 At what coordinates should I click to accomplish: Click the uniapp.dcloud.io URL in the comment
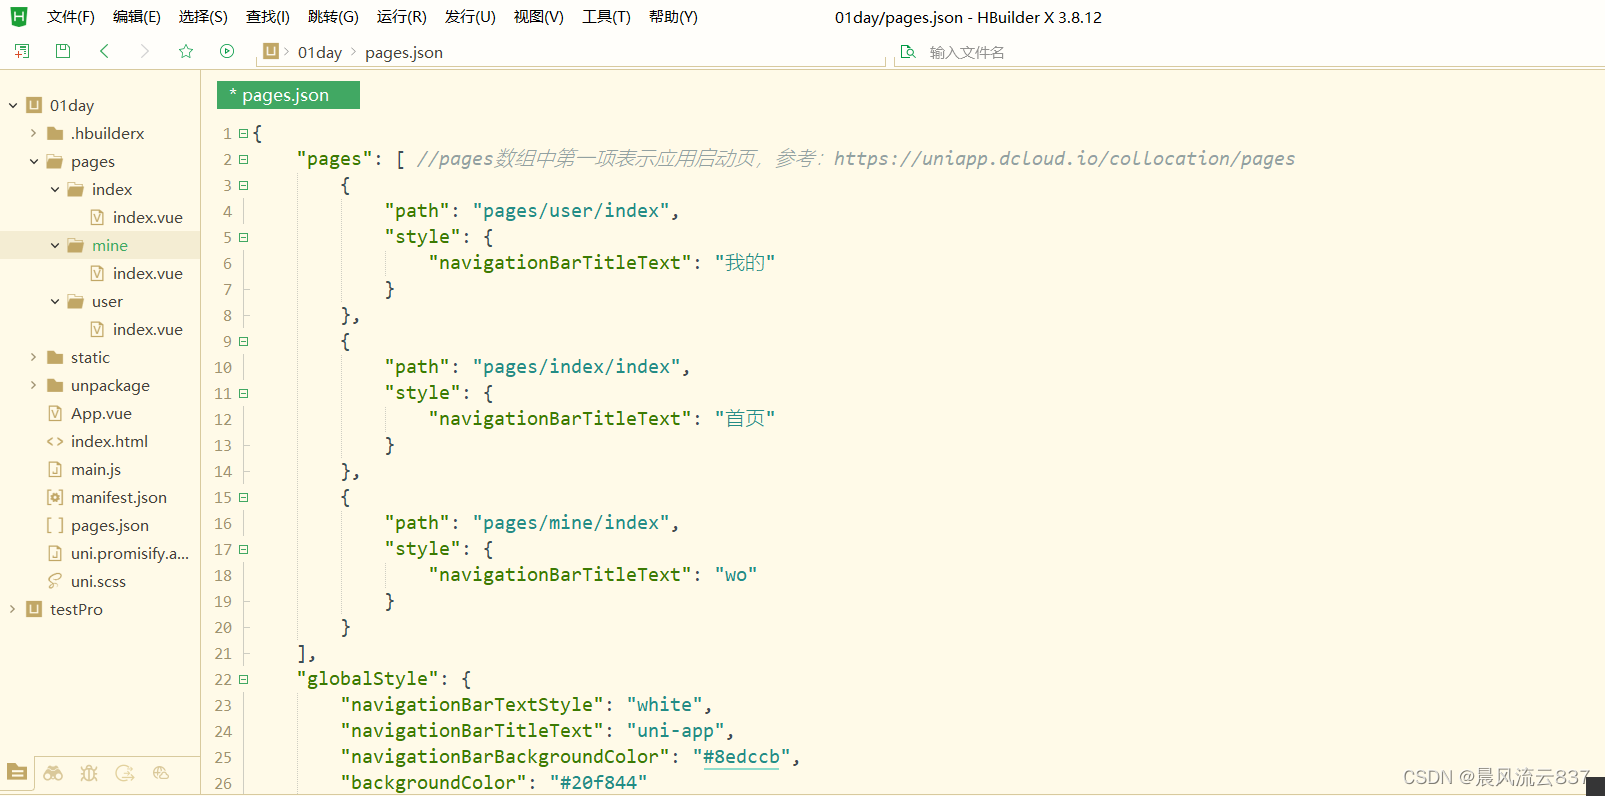(1064, 158)
